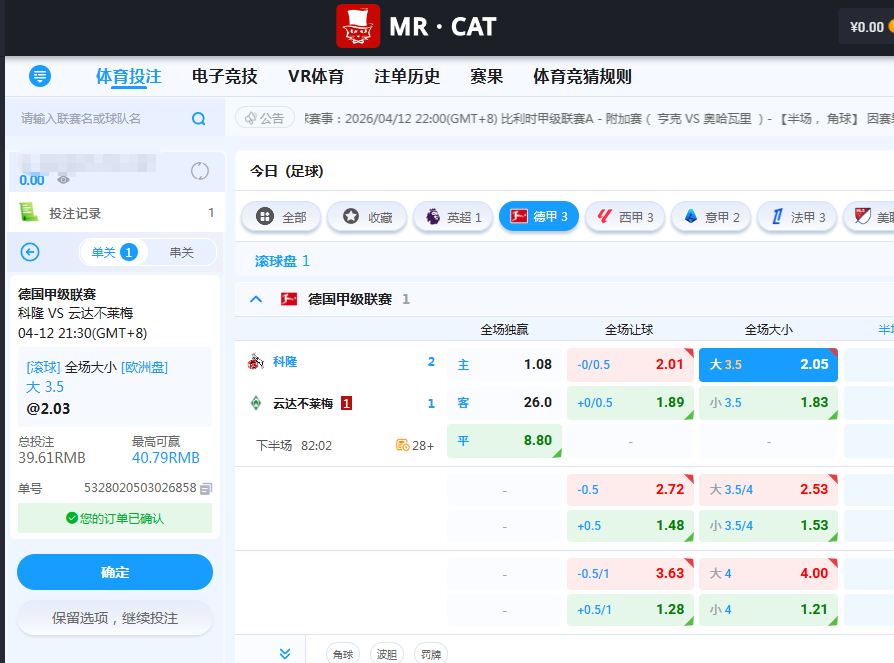Copy the order number

(206, 488)
